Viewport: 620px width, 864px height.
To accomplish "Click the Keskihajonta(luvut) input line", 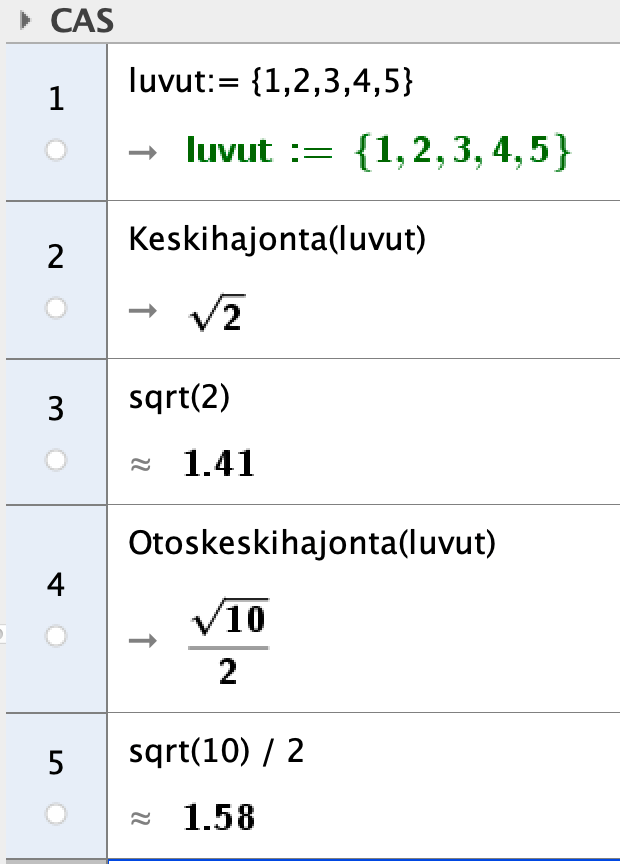I will pos(269,241).
